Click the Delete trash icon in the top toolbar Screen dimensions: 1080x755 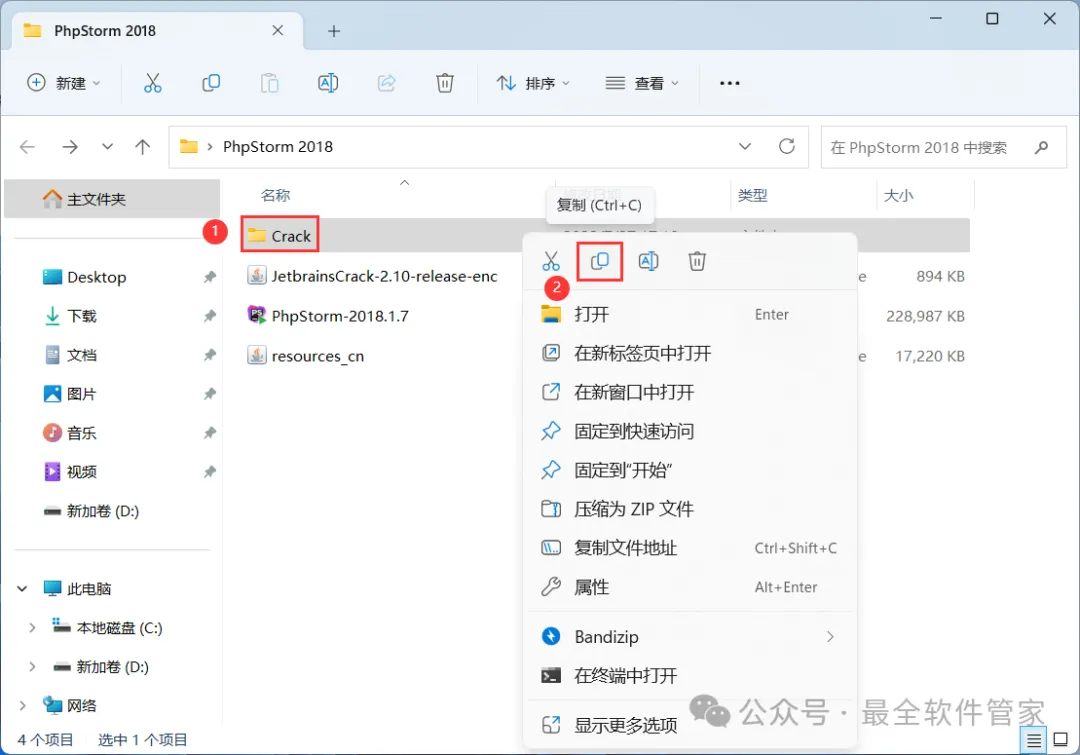[x=445, y=83]
